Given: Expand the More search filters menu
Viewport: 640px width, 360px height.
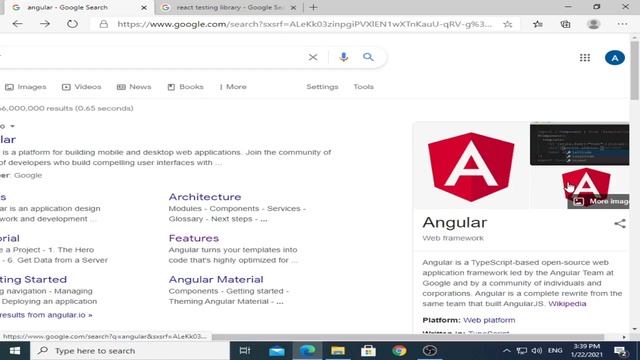Looking at the screenshot, I should pos(233,87).
